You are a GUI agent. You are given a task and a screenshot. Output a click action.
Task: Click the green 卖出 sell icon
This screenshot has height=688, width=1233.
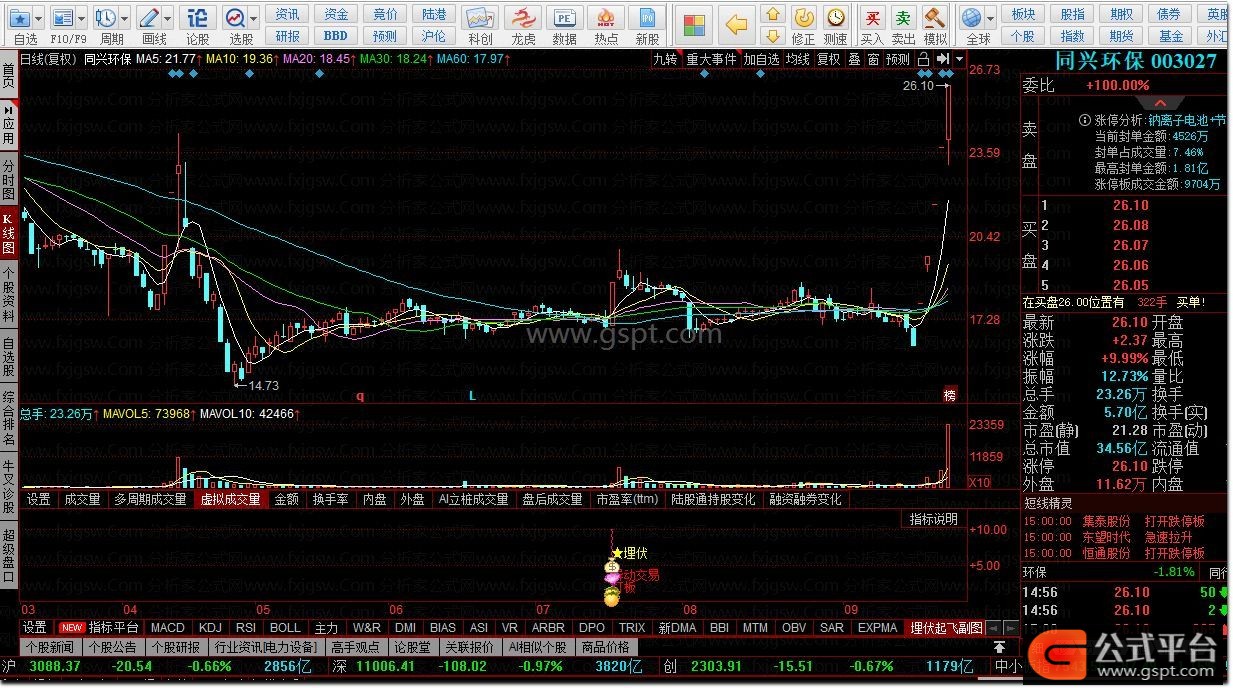[903, 17]
